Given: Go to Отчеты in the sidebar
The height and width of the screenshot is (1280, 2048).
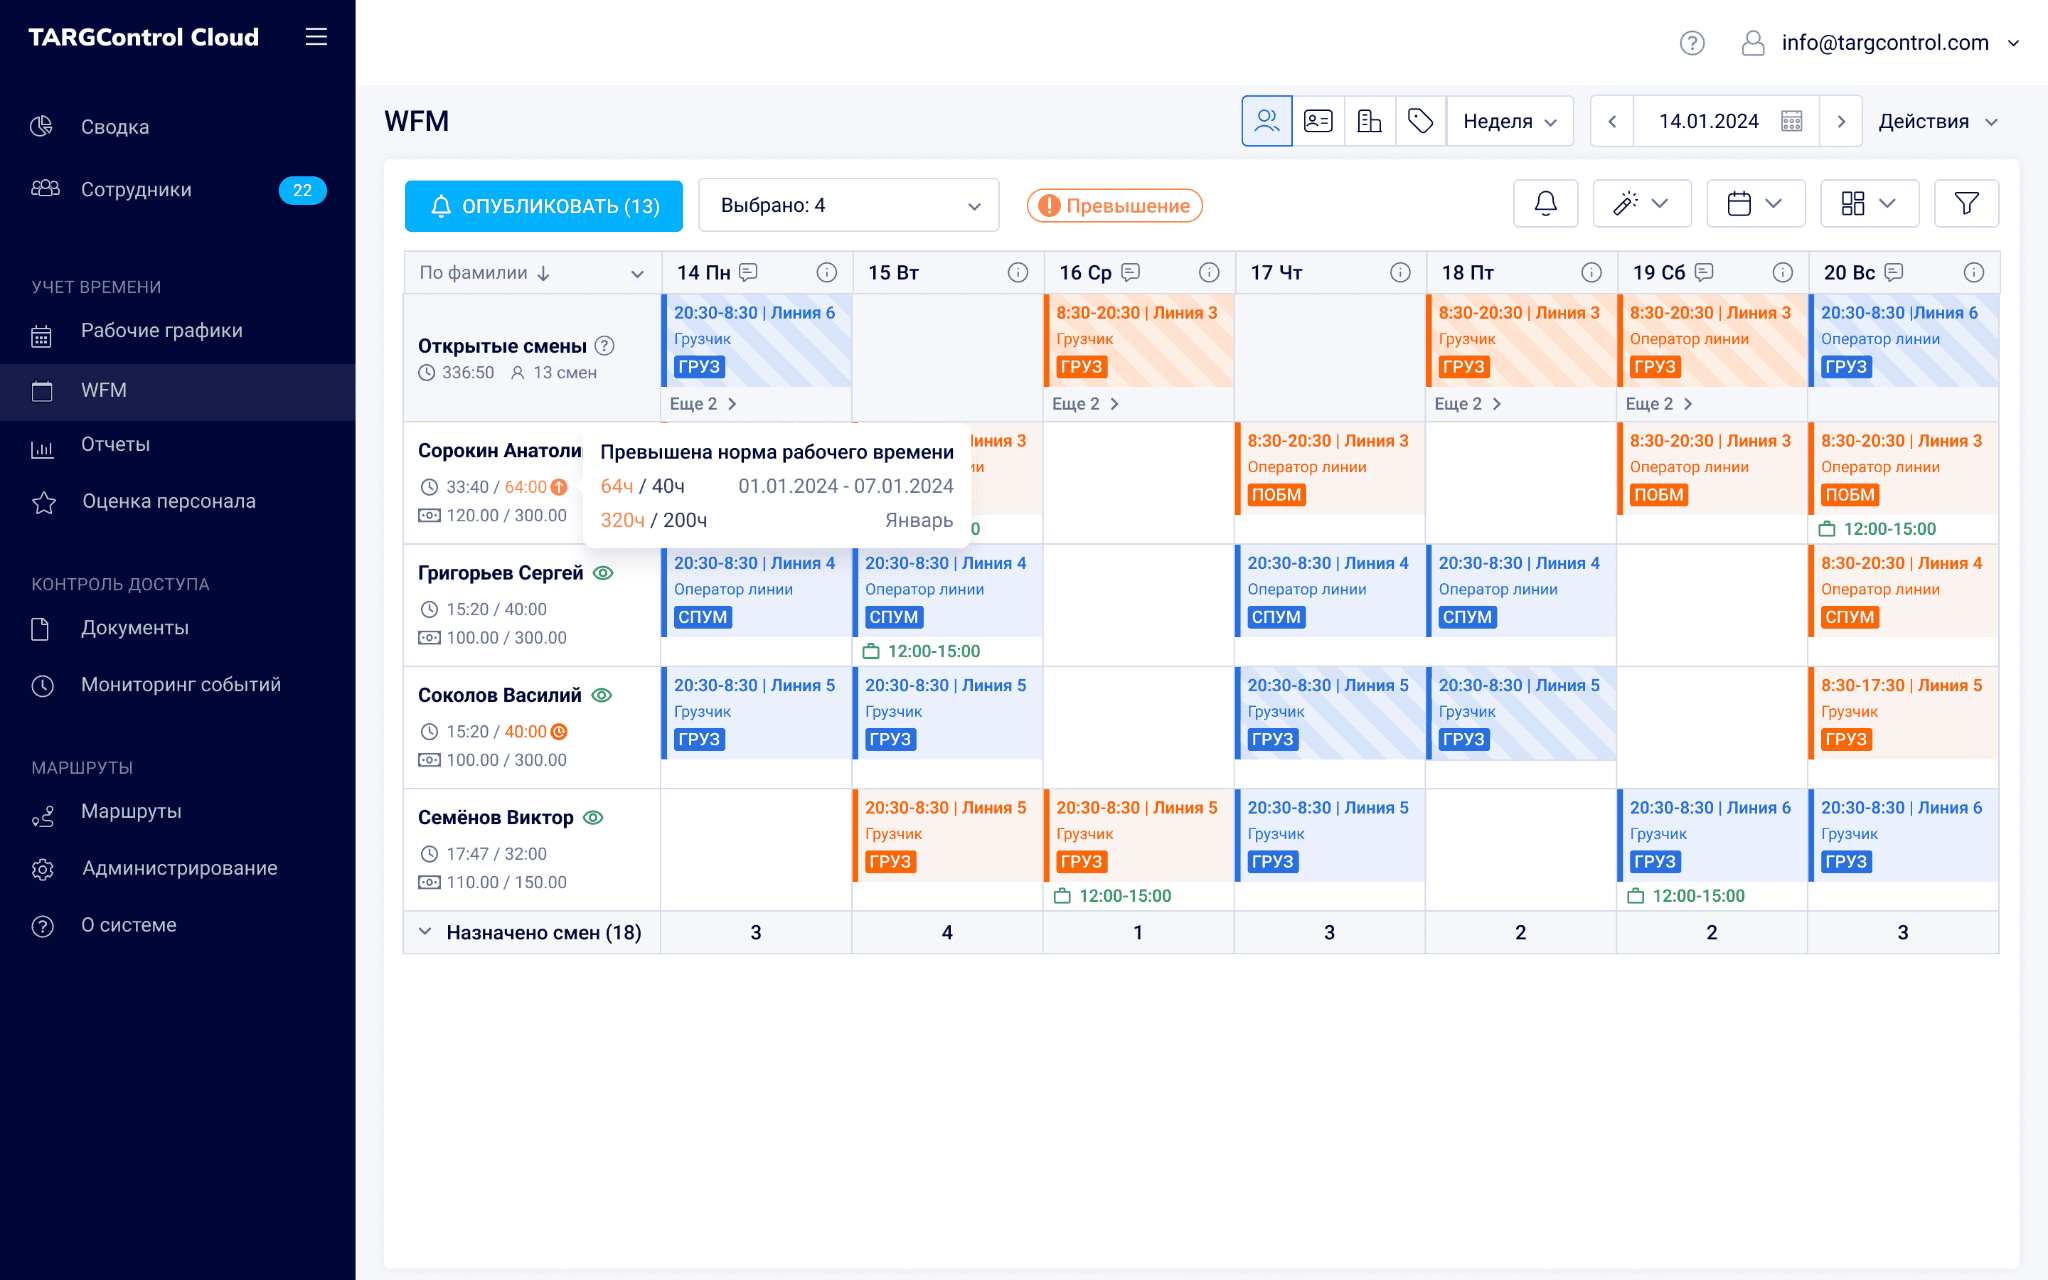Looking at the screenshot, I should point(115,445).
